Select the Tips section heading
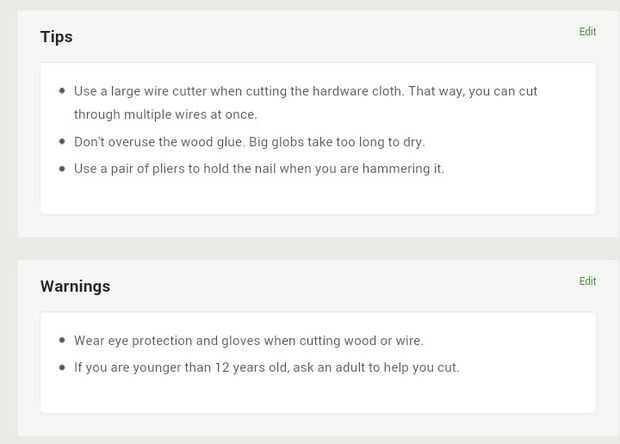The width and height of the screenshot is (620, 444). [56, 37]
